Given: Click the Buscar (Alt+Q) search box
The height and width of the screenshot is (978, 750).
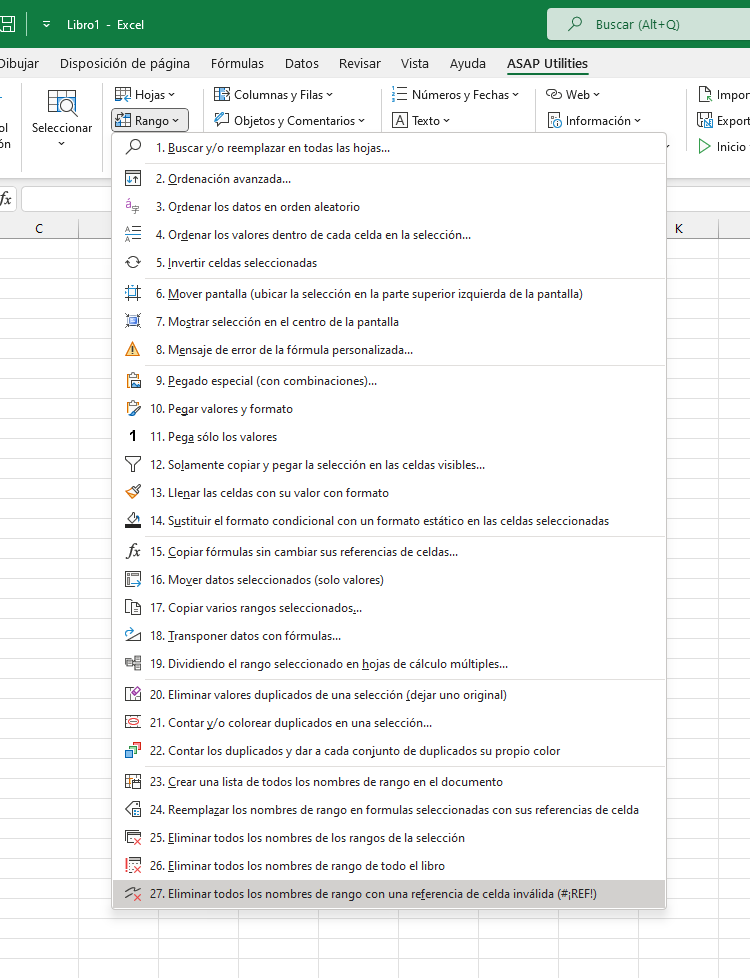Looking at the screenshot, I should point(649,24).
